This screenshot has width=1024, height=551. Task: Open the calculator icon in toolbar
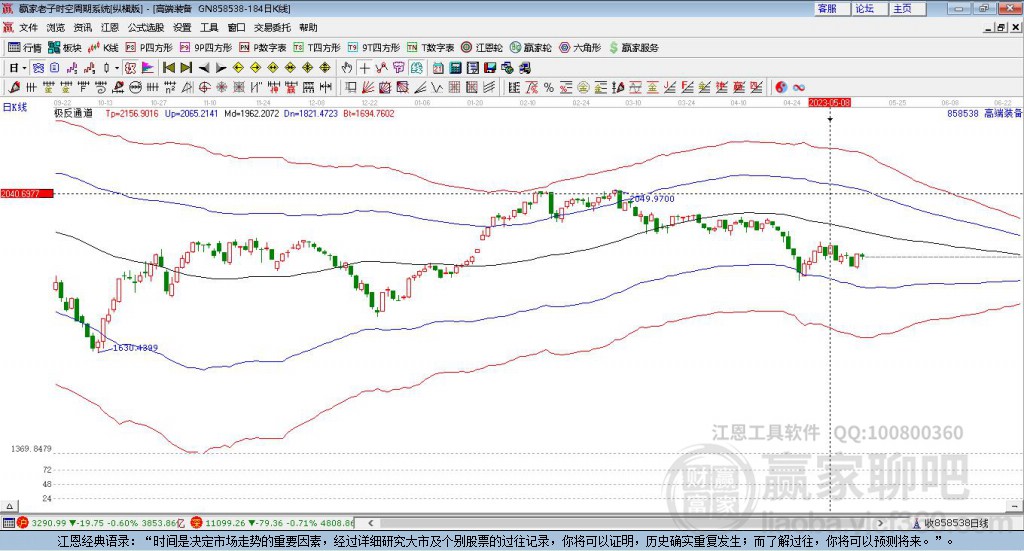pos(456,68)
